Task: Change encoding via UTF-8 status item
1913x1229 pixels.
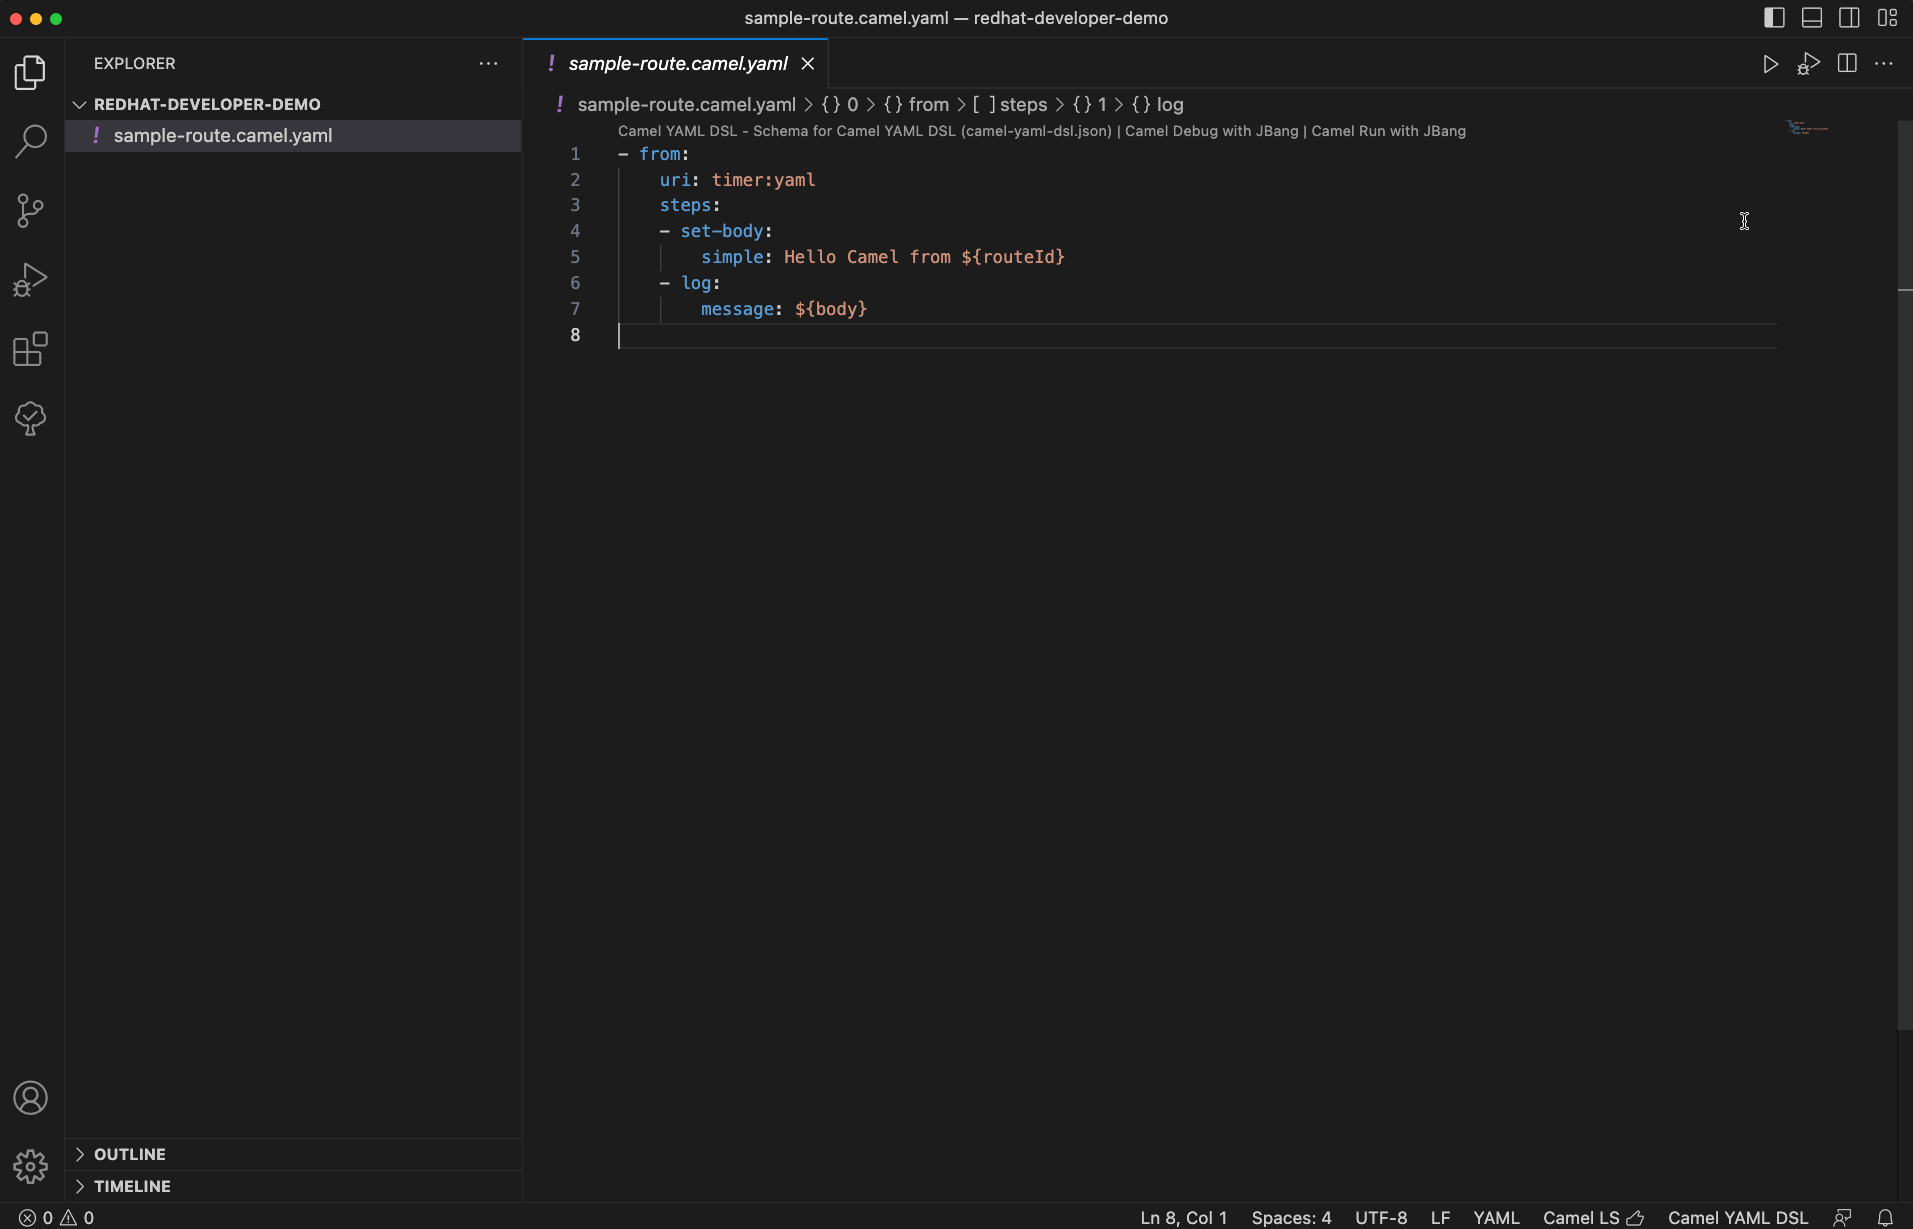Action: pos(1381,1217)
